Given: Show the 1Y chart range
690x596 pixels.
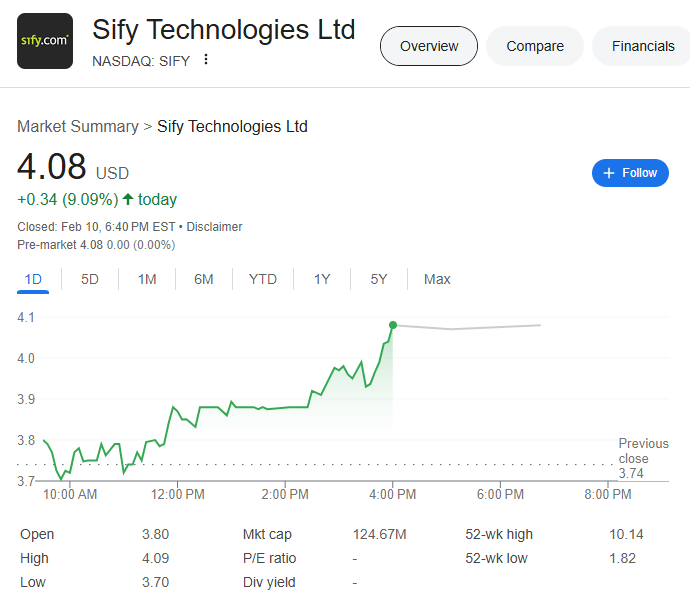Looking at the screenshot, I should (322, 279).
